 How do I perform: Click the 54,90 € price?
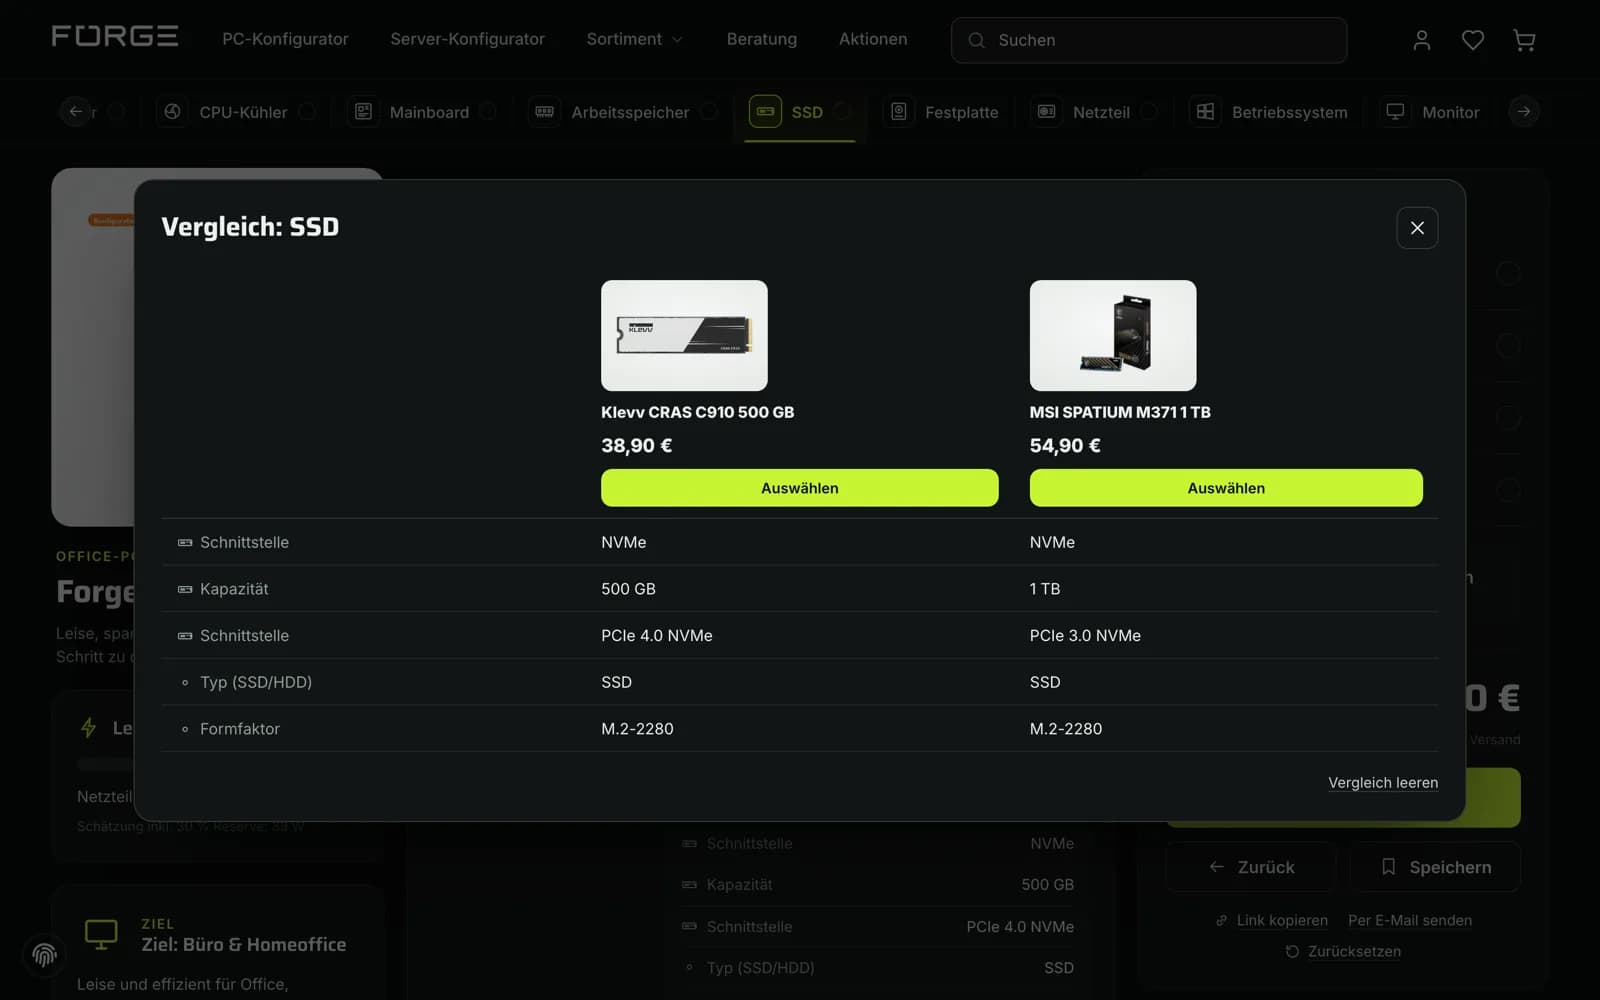coord(1065,446)
